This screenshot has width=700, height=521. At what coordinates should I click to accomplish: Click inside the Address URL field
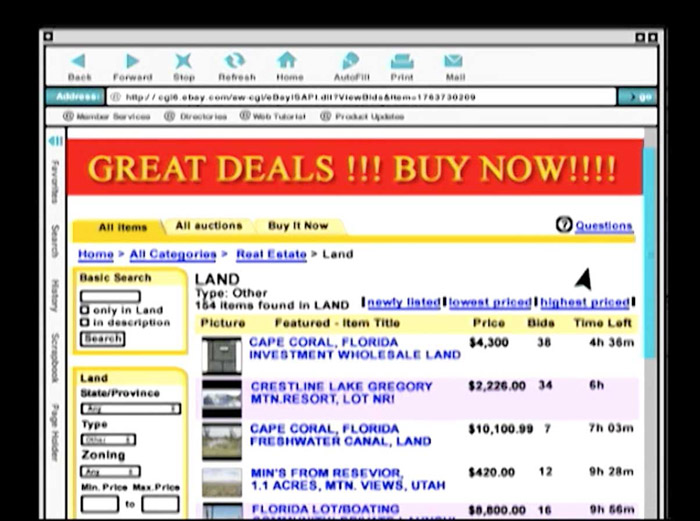[x=361, y=97]
